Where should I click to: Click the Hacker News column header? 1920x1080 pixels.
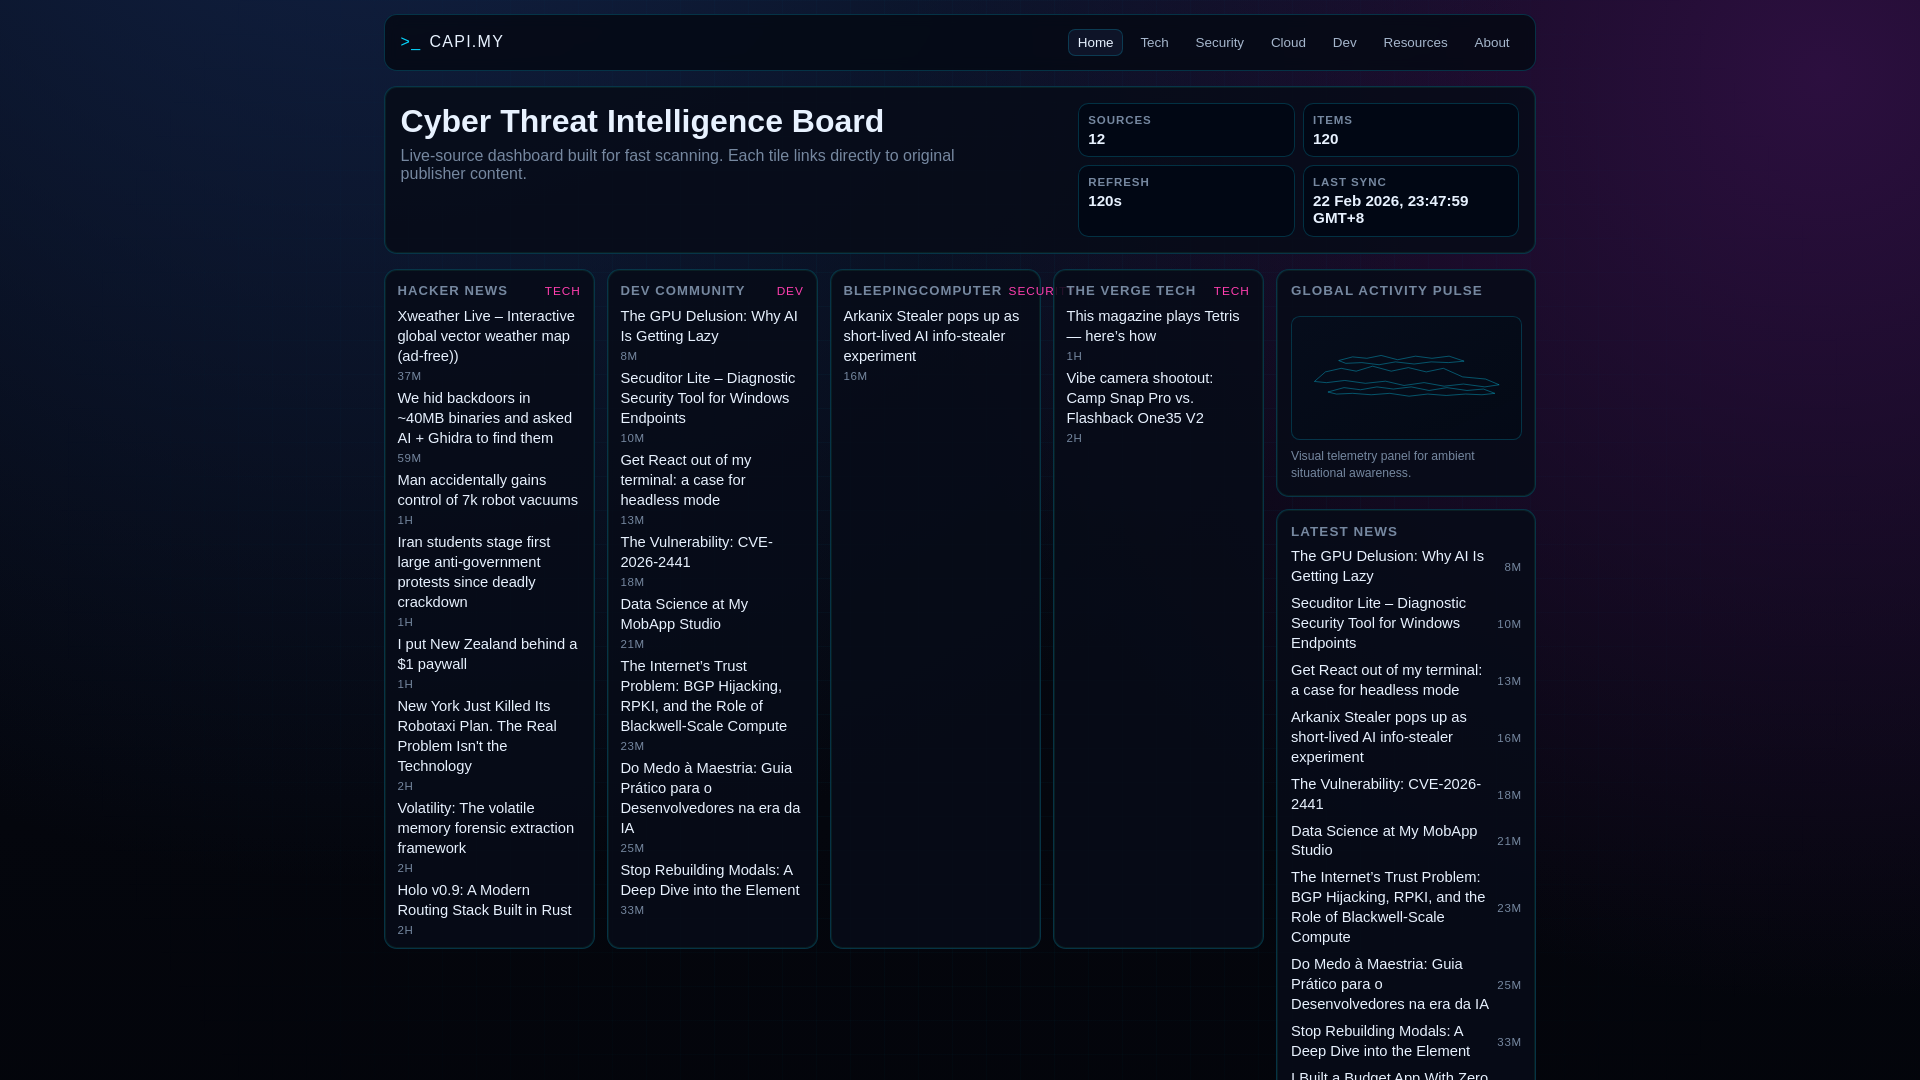[452, 291]
